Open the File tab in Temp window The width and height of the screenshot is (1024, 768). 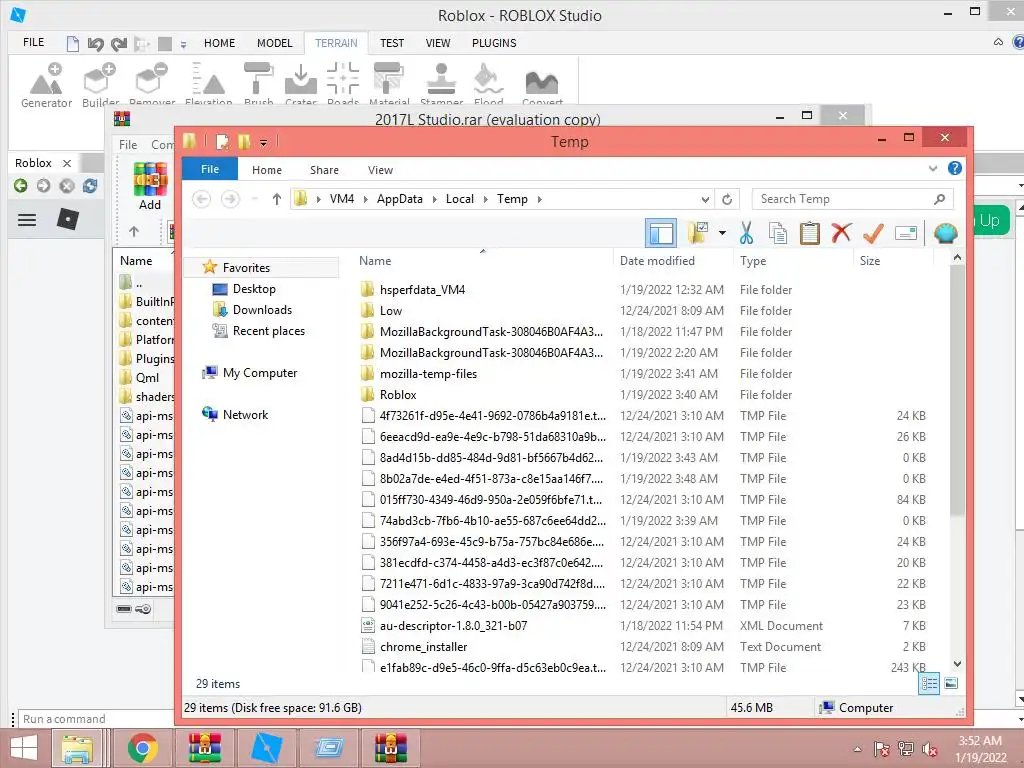point(210,169)
